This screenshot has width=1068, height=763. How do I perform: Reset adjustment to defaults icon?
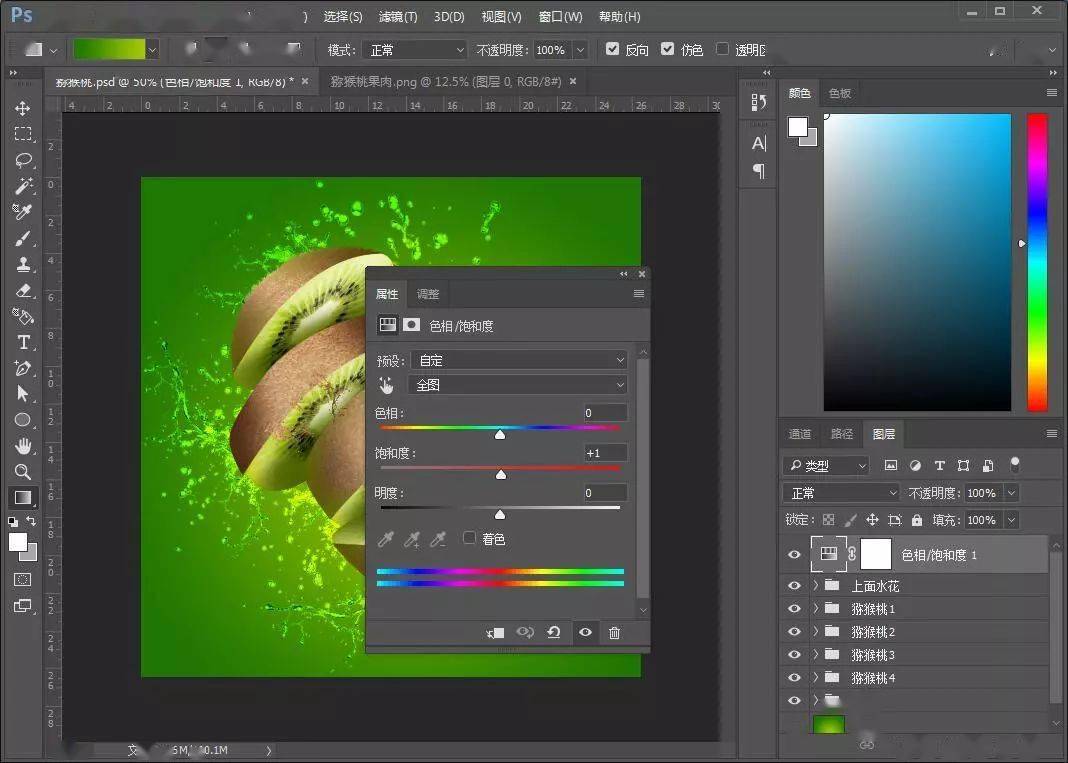click(x=553, y=633)
